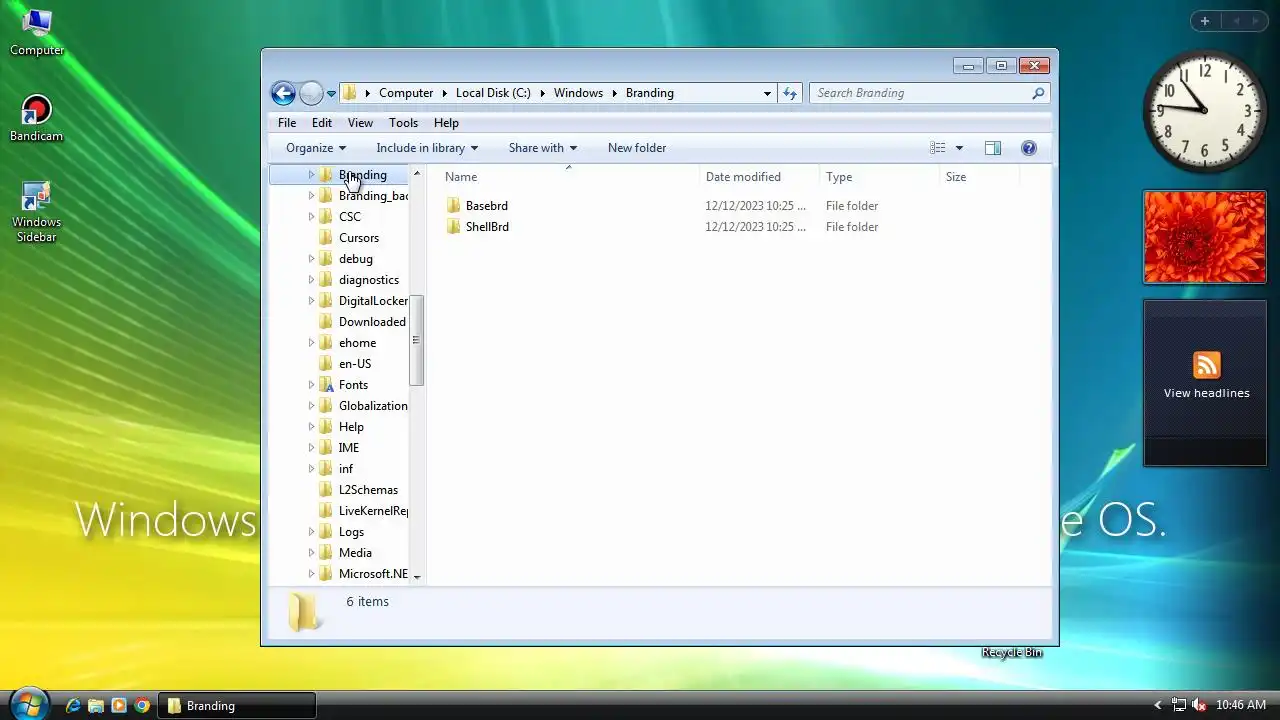Image resolution: width=1280 pixels, height=720 pixels.
Task: Click the ShellBrd folder icon
Action: click(453, 227)
